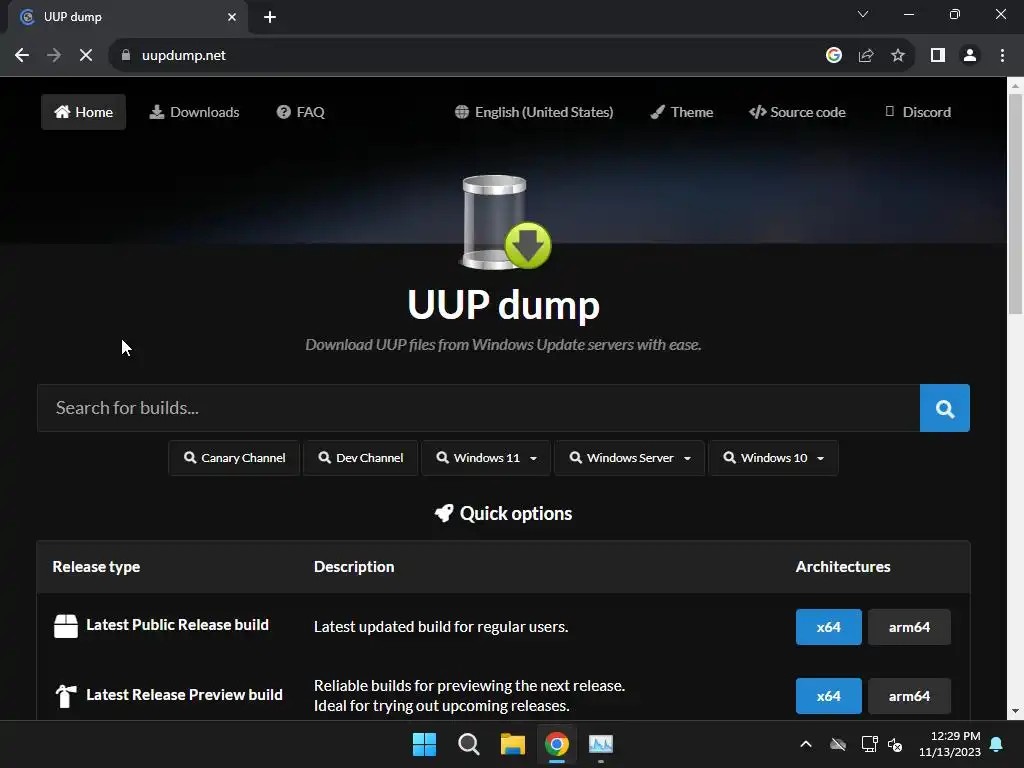Click the Chrome taskbar icon
The height and width of the screenshot is (768, 1024).
(x=557, y=744)
